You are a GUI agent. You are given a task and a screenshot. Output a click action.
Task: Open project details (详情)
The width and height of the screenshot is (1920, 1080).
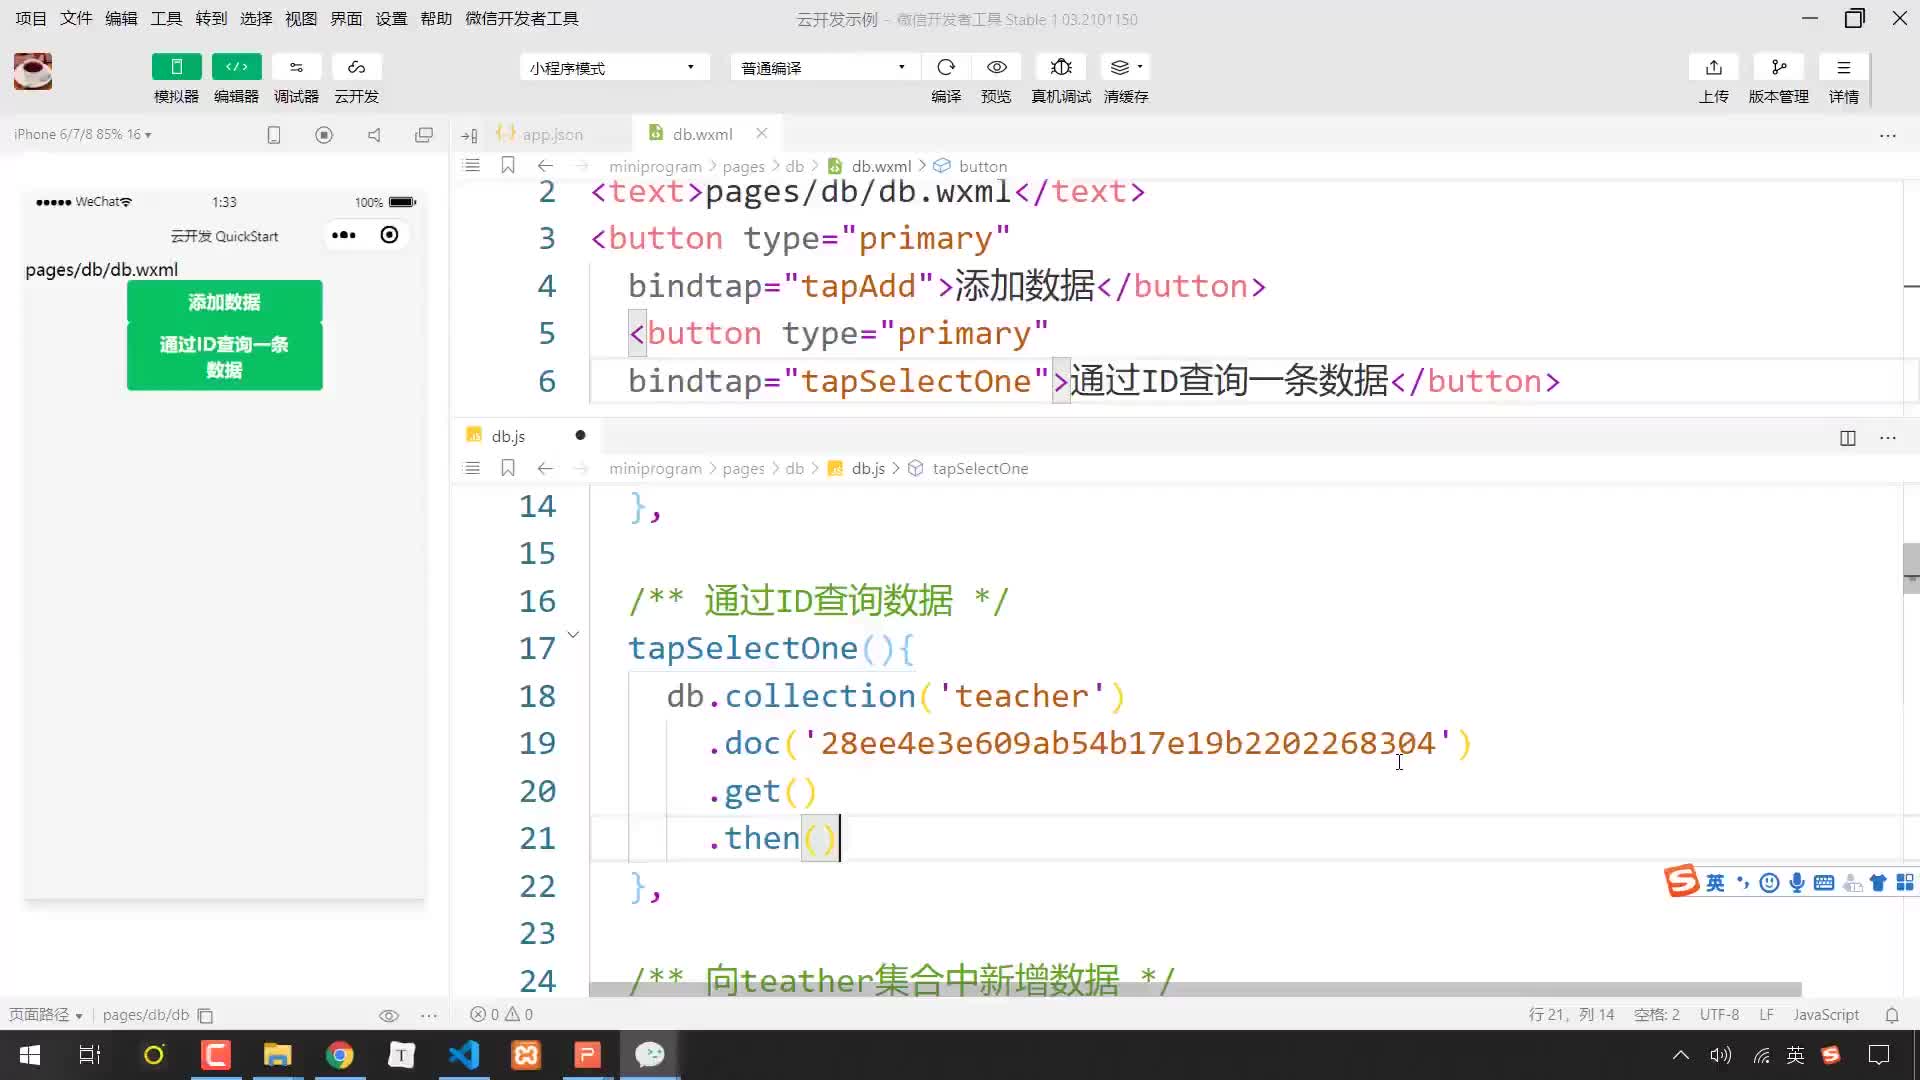point(1843,67)
